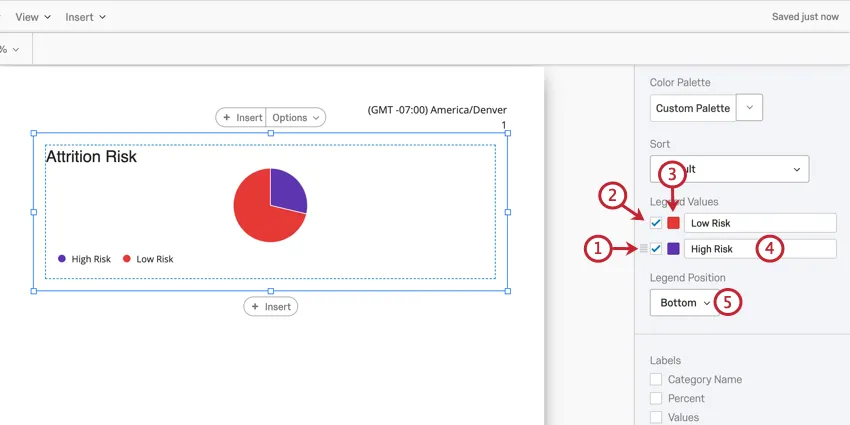Open the View menu
This screenshot has height=425, width=850.
(33, 17)
